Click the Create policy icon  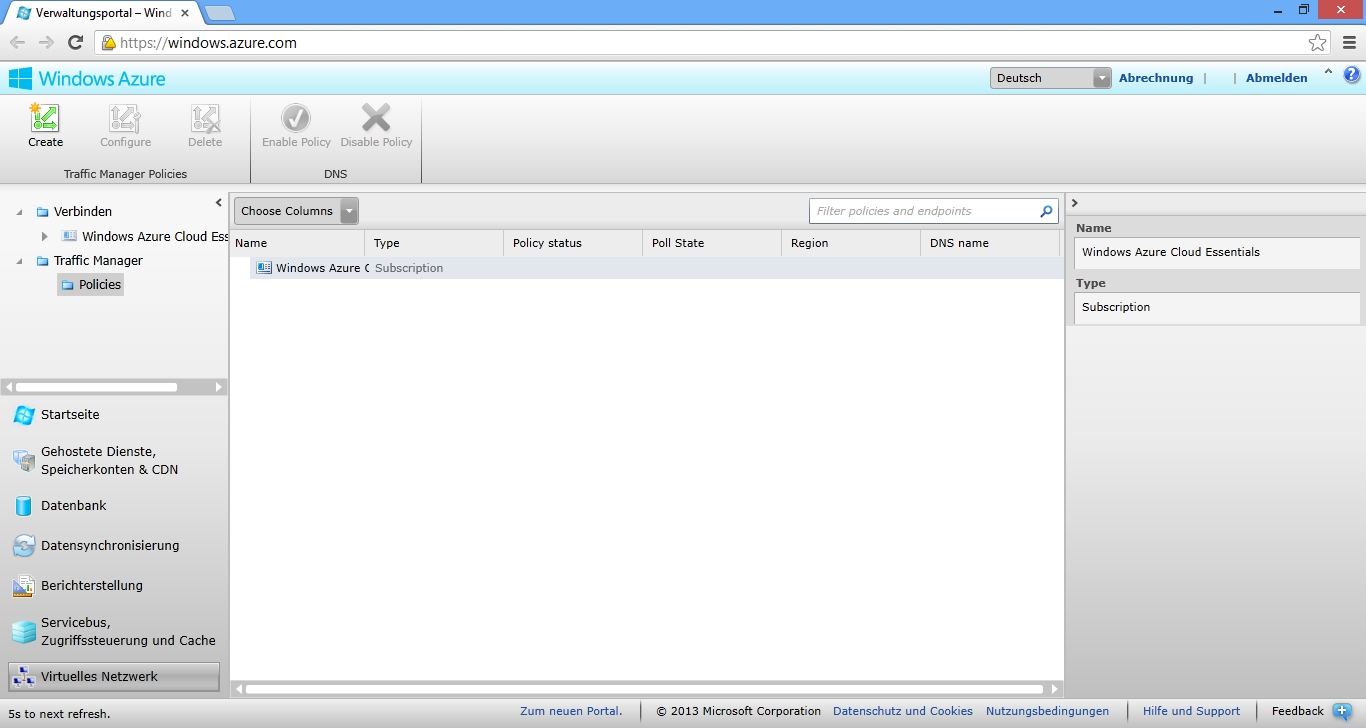tap(45, 119)
